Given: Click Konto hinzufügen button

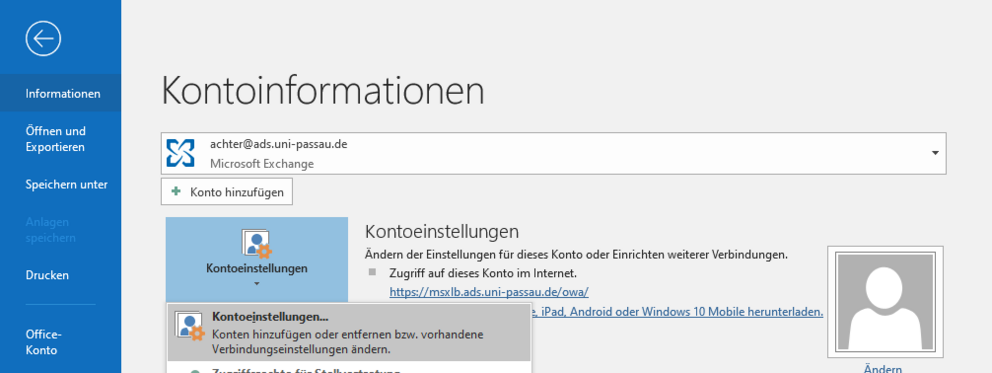Looking at the screenshot, I should tap(226, 192).
